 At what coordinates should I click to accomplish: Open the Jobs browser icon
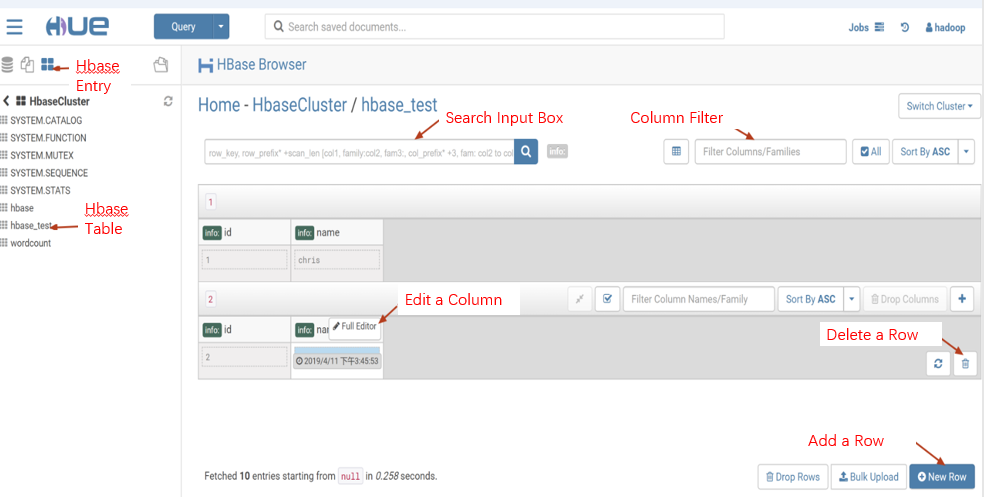click(879, 27)
